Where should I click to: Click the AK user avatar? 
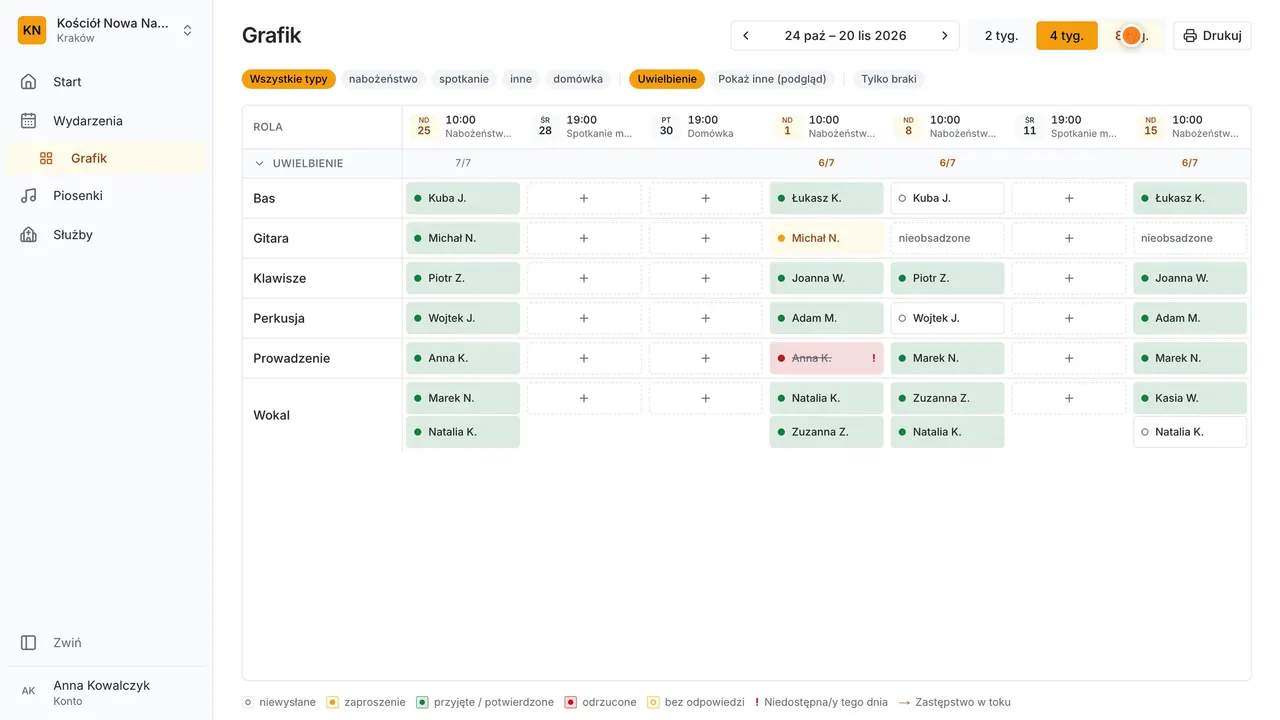29,691
